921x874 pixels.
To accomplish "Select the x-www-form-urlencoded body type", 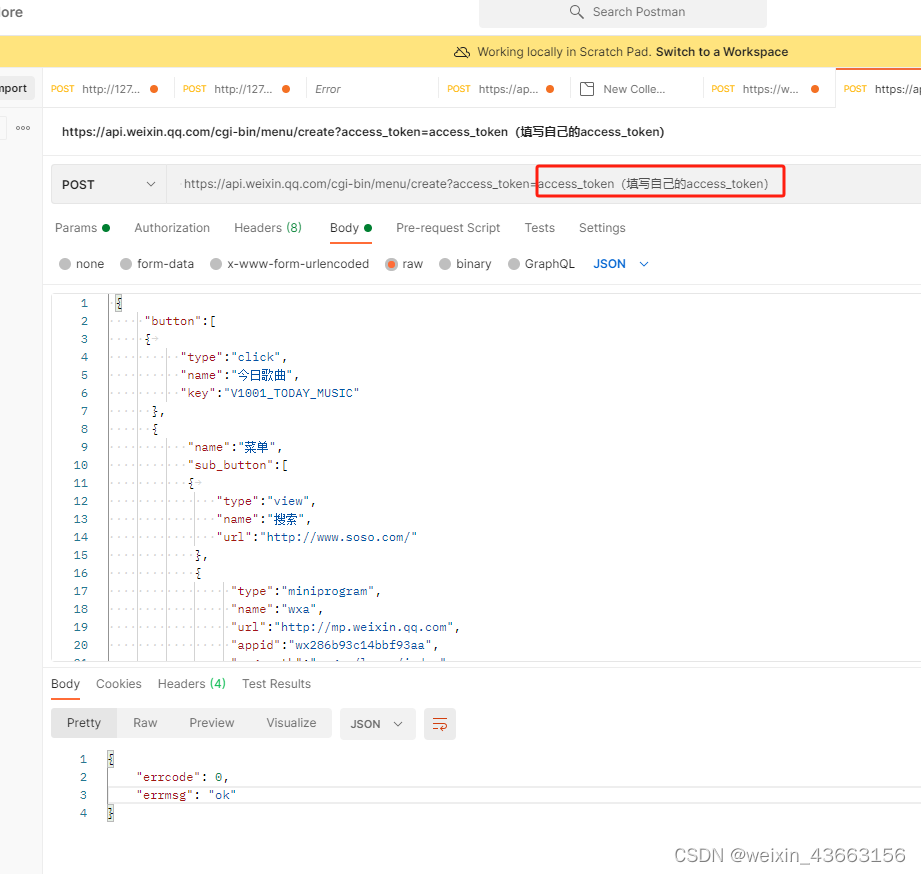I will point(290,264).
